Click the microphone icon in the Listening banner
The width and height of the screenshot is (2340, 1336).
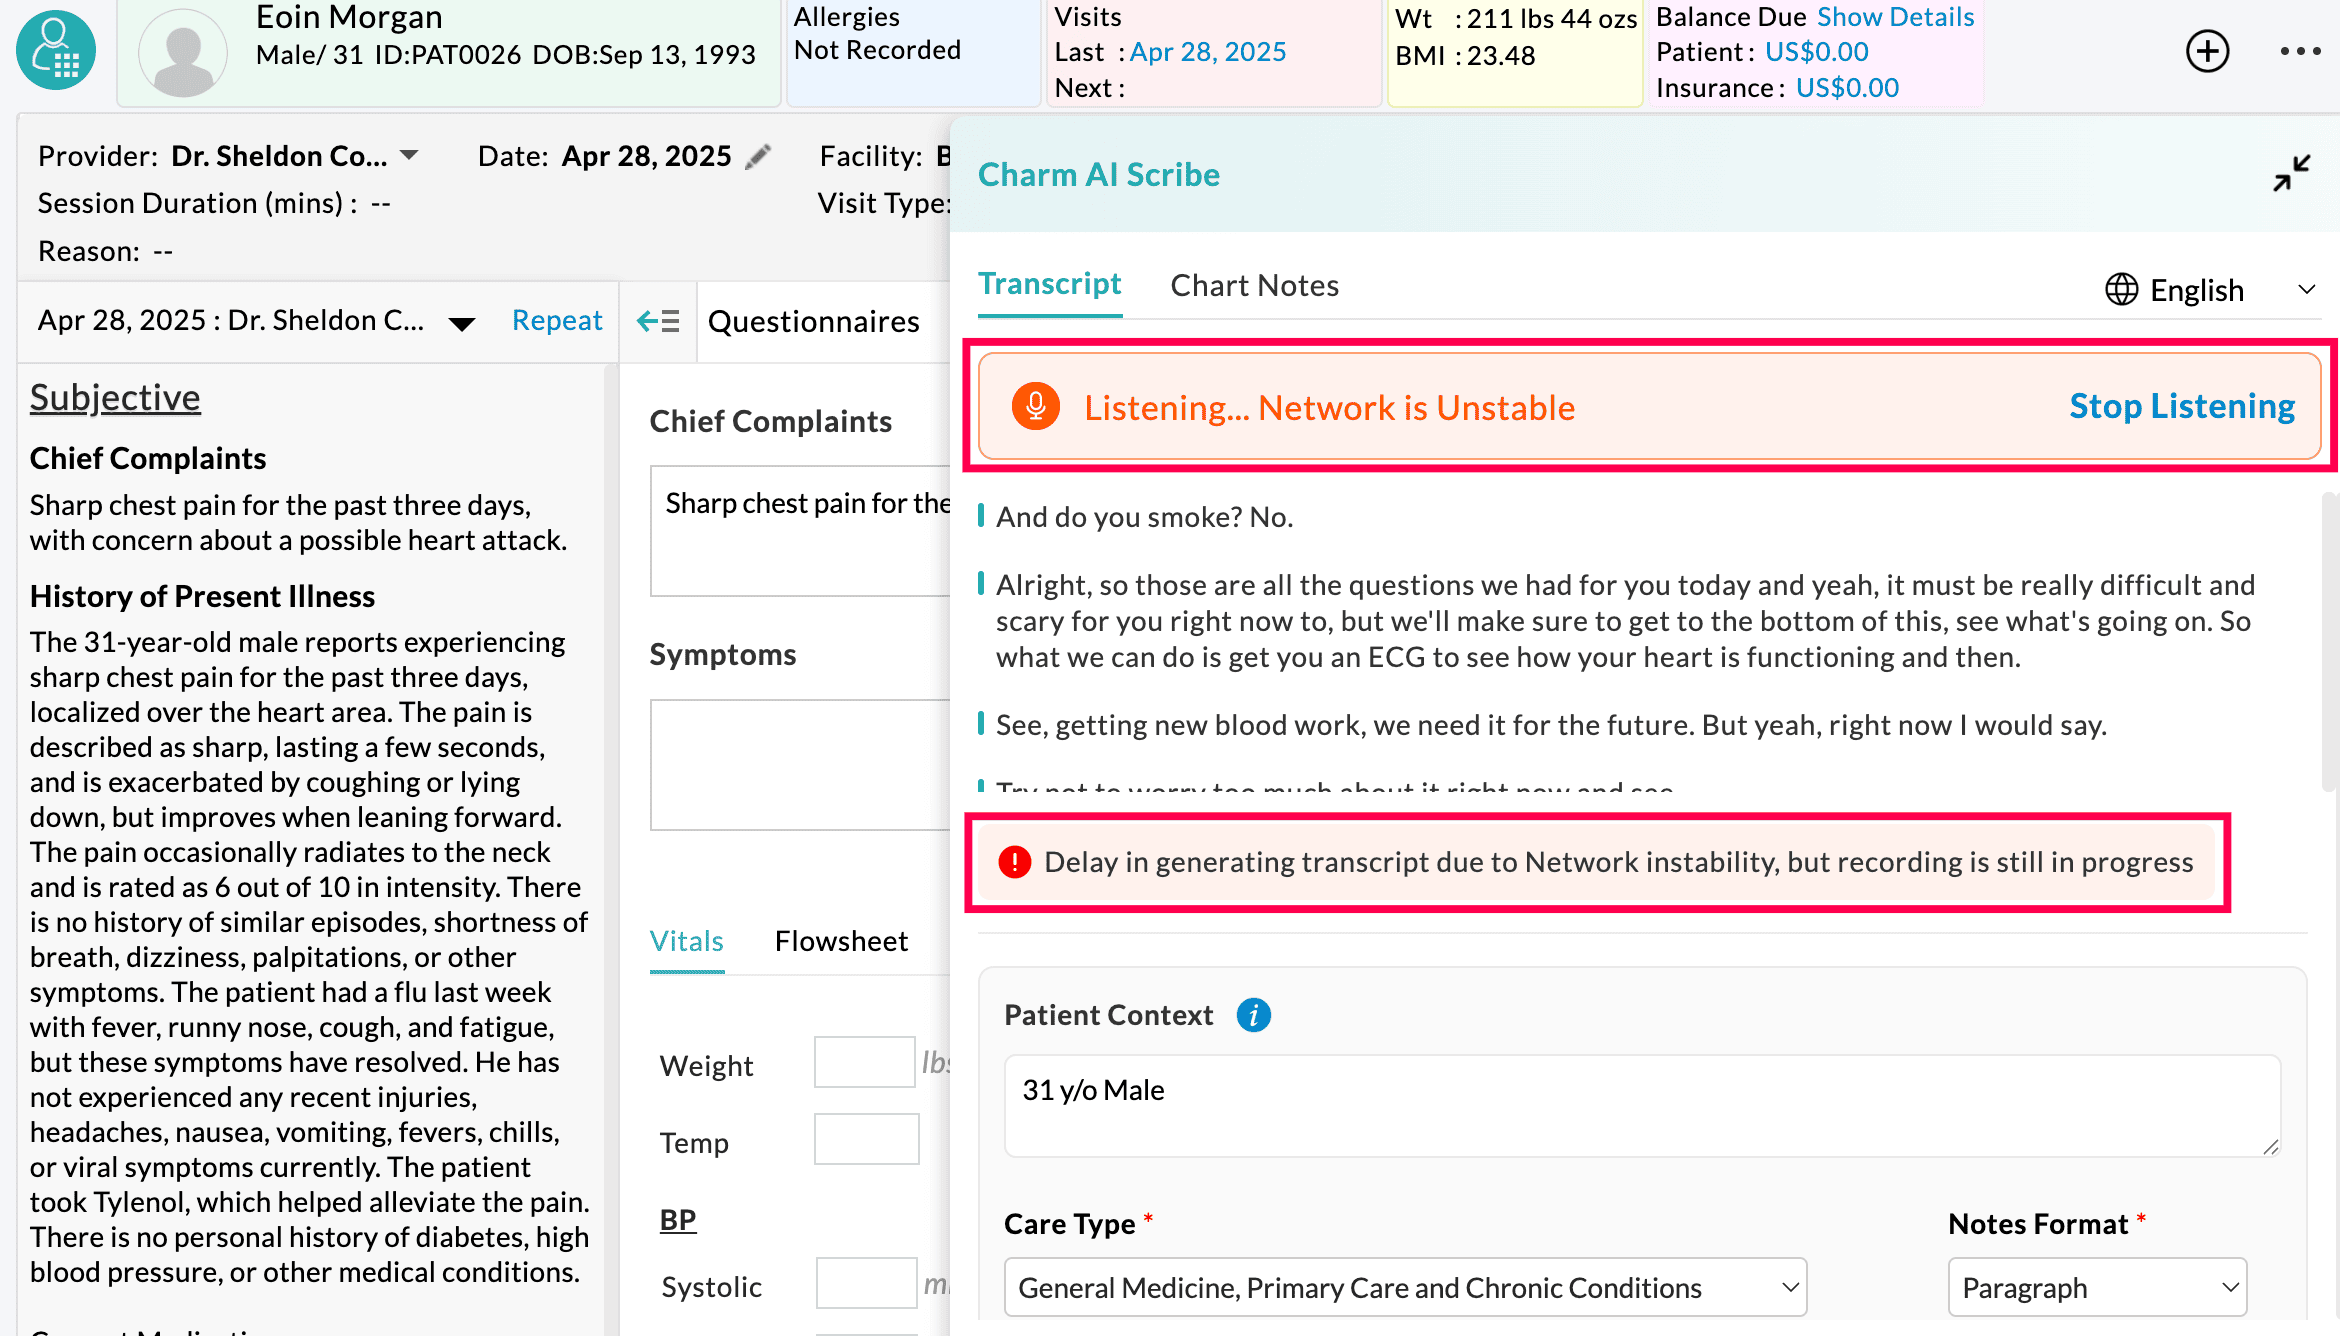pos(1036,407)
